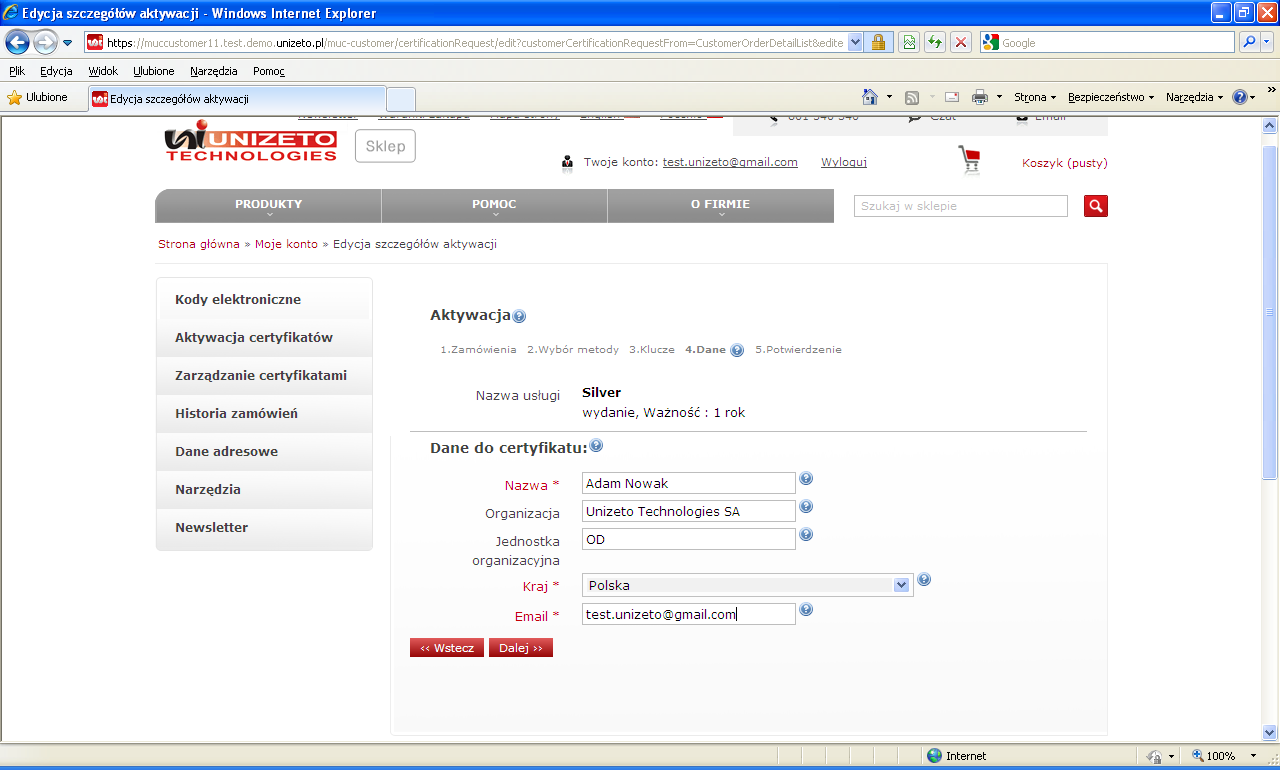Click the compatibility view icon in address bar
Image resolution: width=1280 pixels, height=770 pixels.
pos(909,42)
